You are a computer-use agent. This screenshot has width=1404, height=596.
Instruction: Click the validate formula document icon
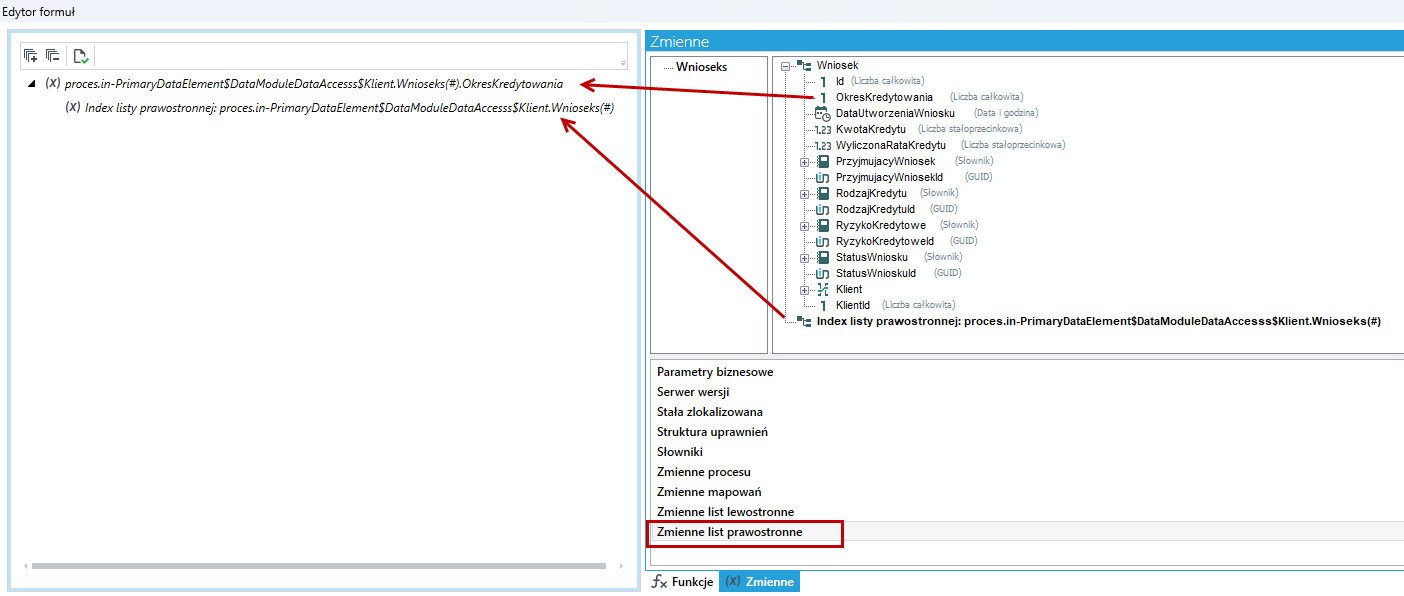point(80,56)
